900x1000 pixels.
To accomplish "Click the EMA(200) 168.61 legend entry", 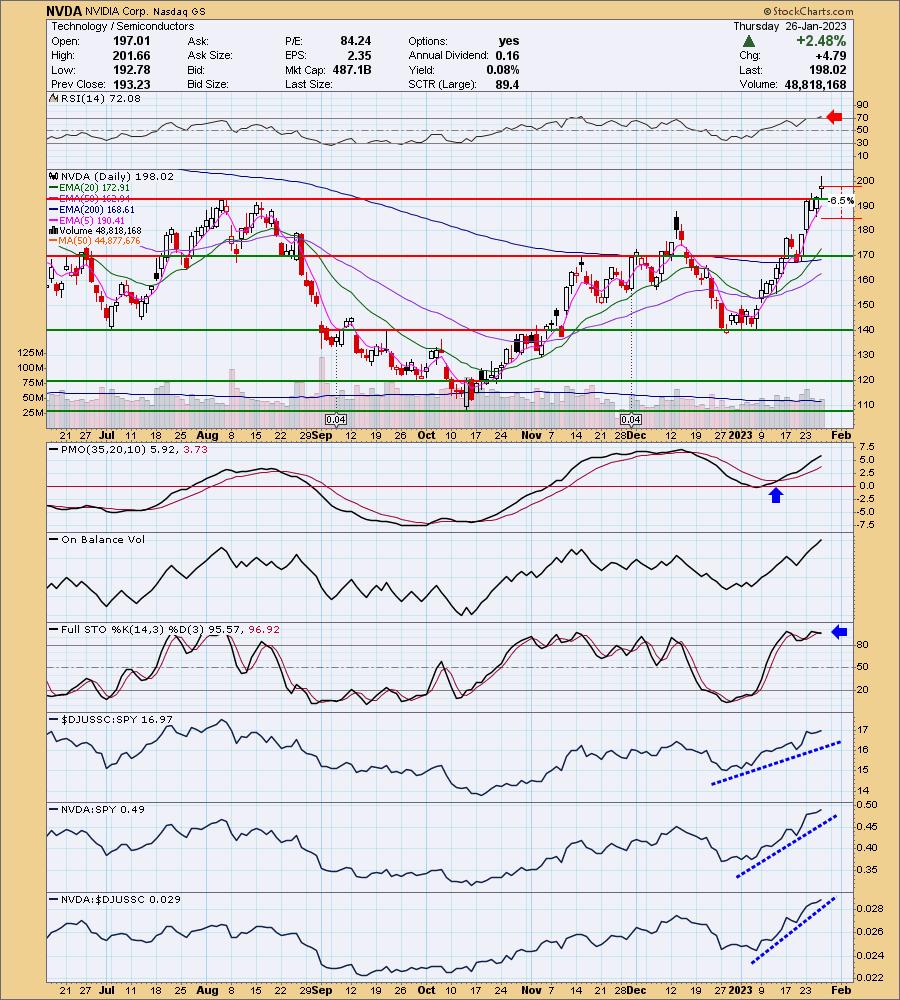I will [x=92, y=209].
